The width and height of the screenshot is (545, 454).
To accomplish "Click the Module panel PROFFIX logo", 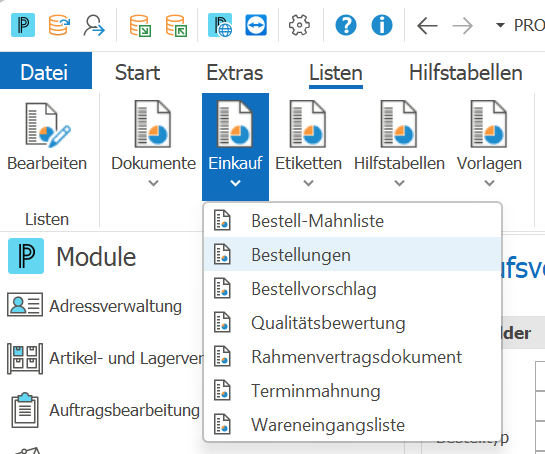I will point(26,256).
